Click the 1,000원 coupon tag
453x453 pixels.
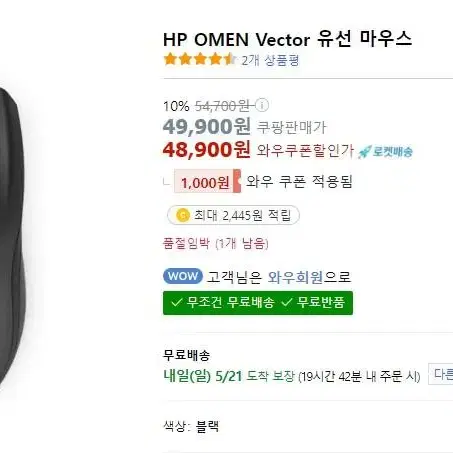tap(207, 181)
